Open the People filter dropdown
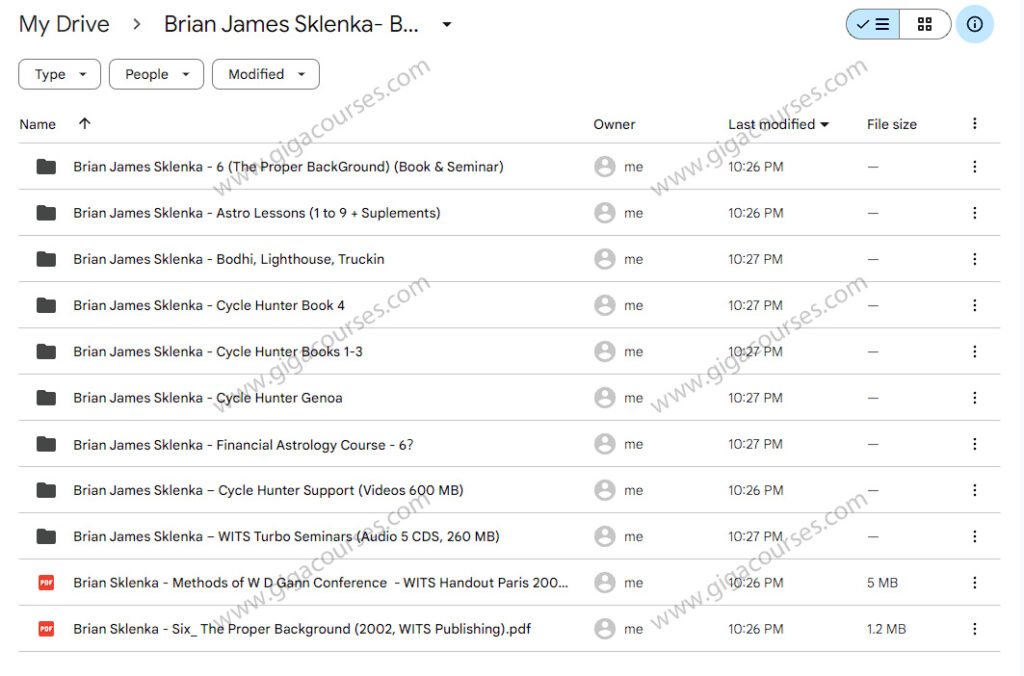The height and width of the screenshot is (676, 1024). (x=156, y=74)
